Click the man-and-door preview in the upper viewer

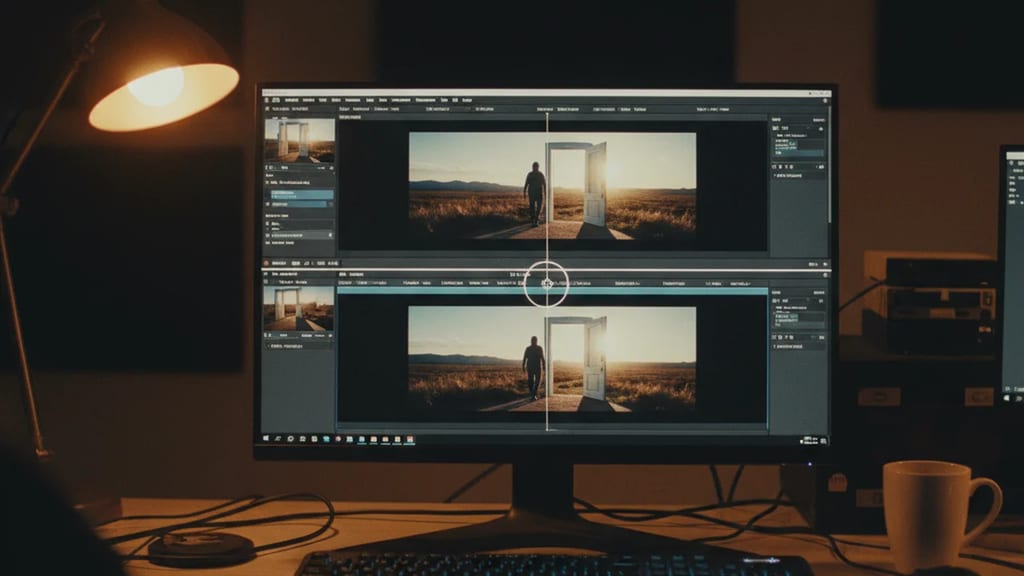click(x=552, y=185)
